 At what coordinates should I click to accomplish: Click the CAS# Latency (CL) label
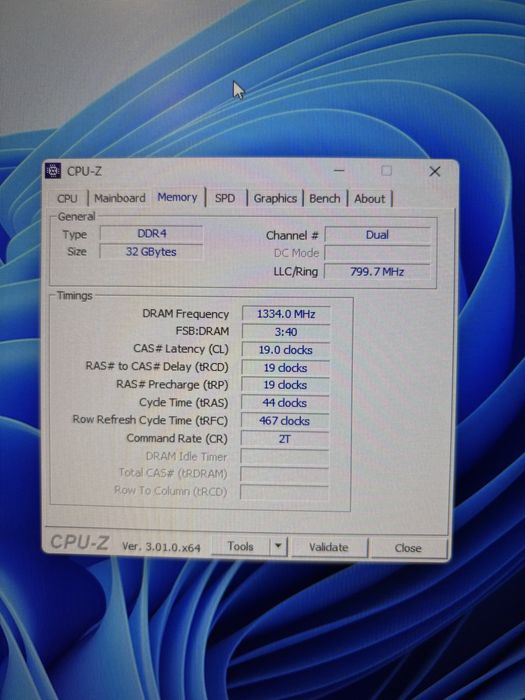click(181, 349)
